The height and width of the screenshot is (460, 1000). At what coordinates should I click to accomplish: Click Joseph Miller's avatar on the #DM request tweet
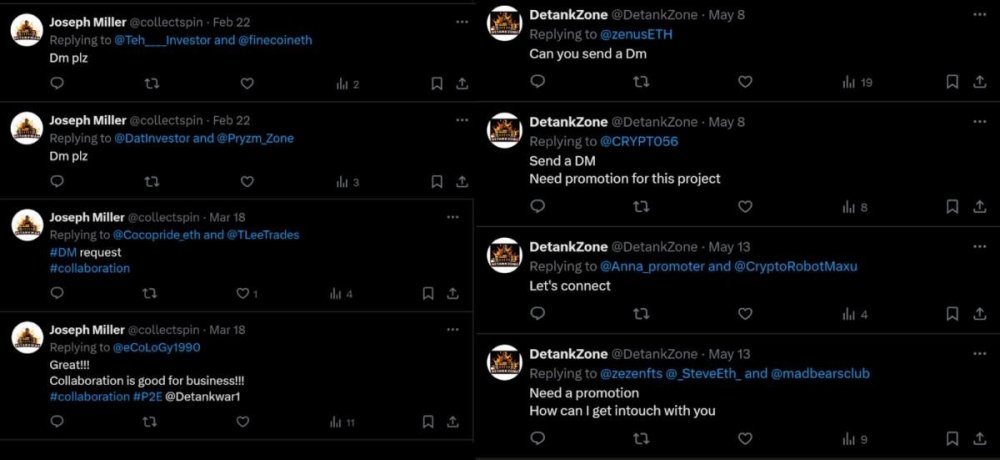[27, 225]
